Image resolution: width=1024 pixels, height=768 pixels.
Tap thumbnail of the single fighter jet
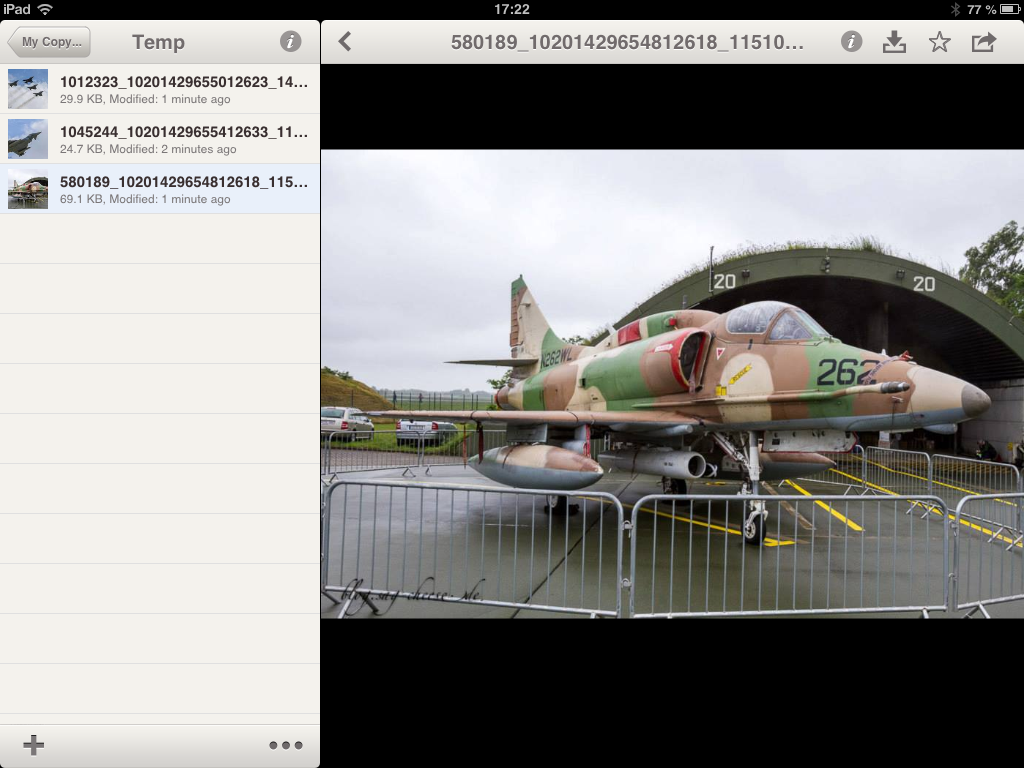point(28,139)
